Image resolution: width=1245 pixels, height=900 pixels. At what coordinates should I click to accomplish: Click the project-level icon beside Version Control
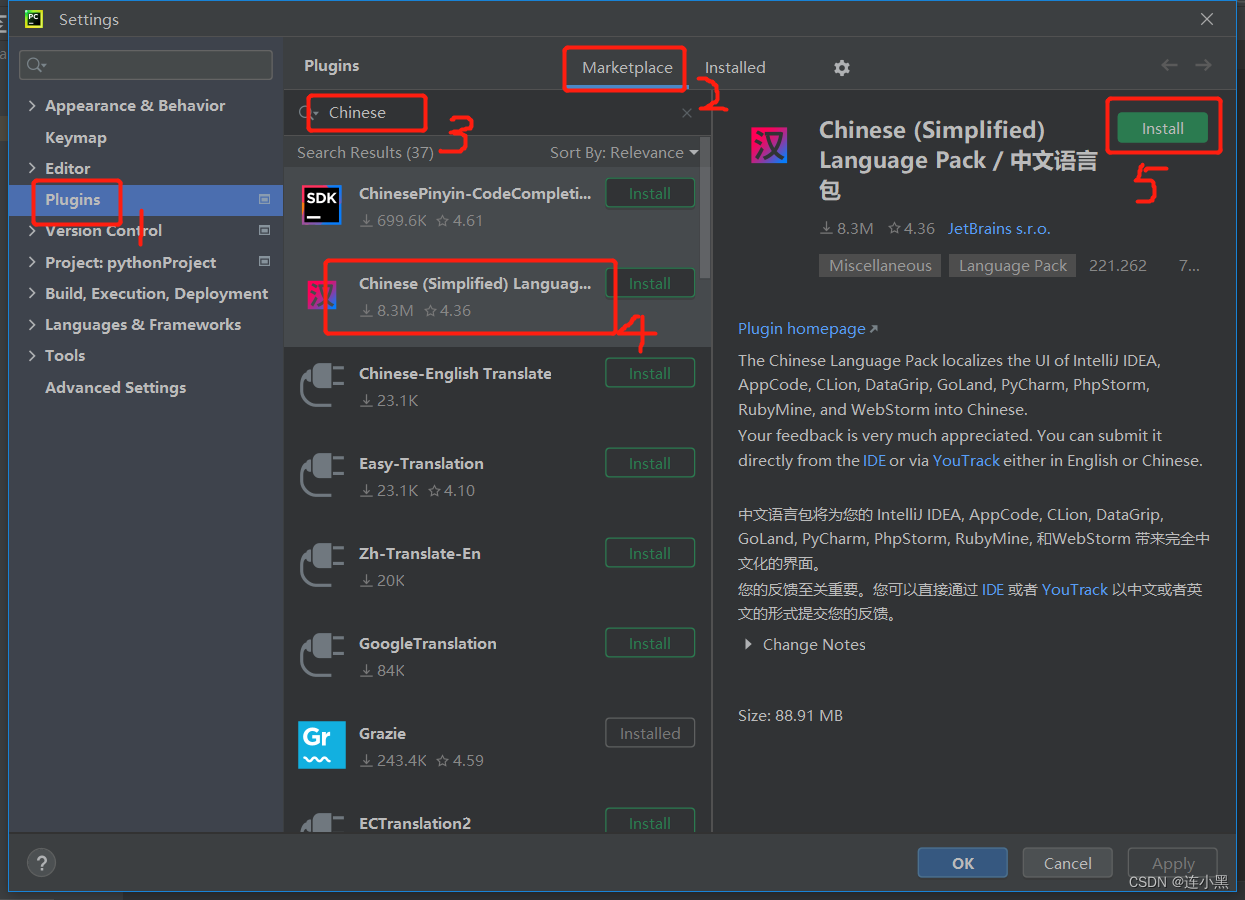coord(264,231)
